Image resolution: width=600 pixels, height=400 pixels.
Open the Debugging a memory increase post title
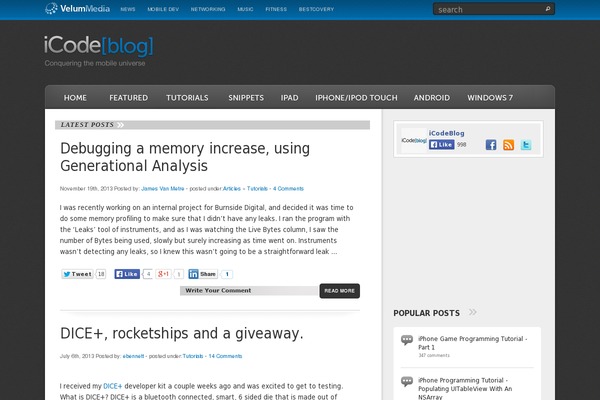[x=185, y=157]
